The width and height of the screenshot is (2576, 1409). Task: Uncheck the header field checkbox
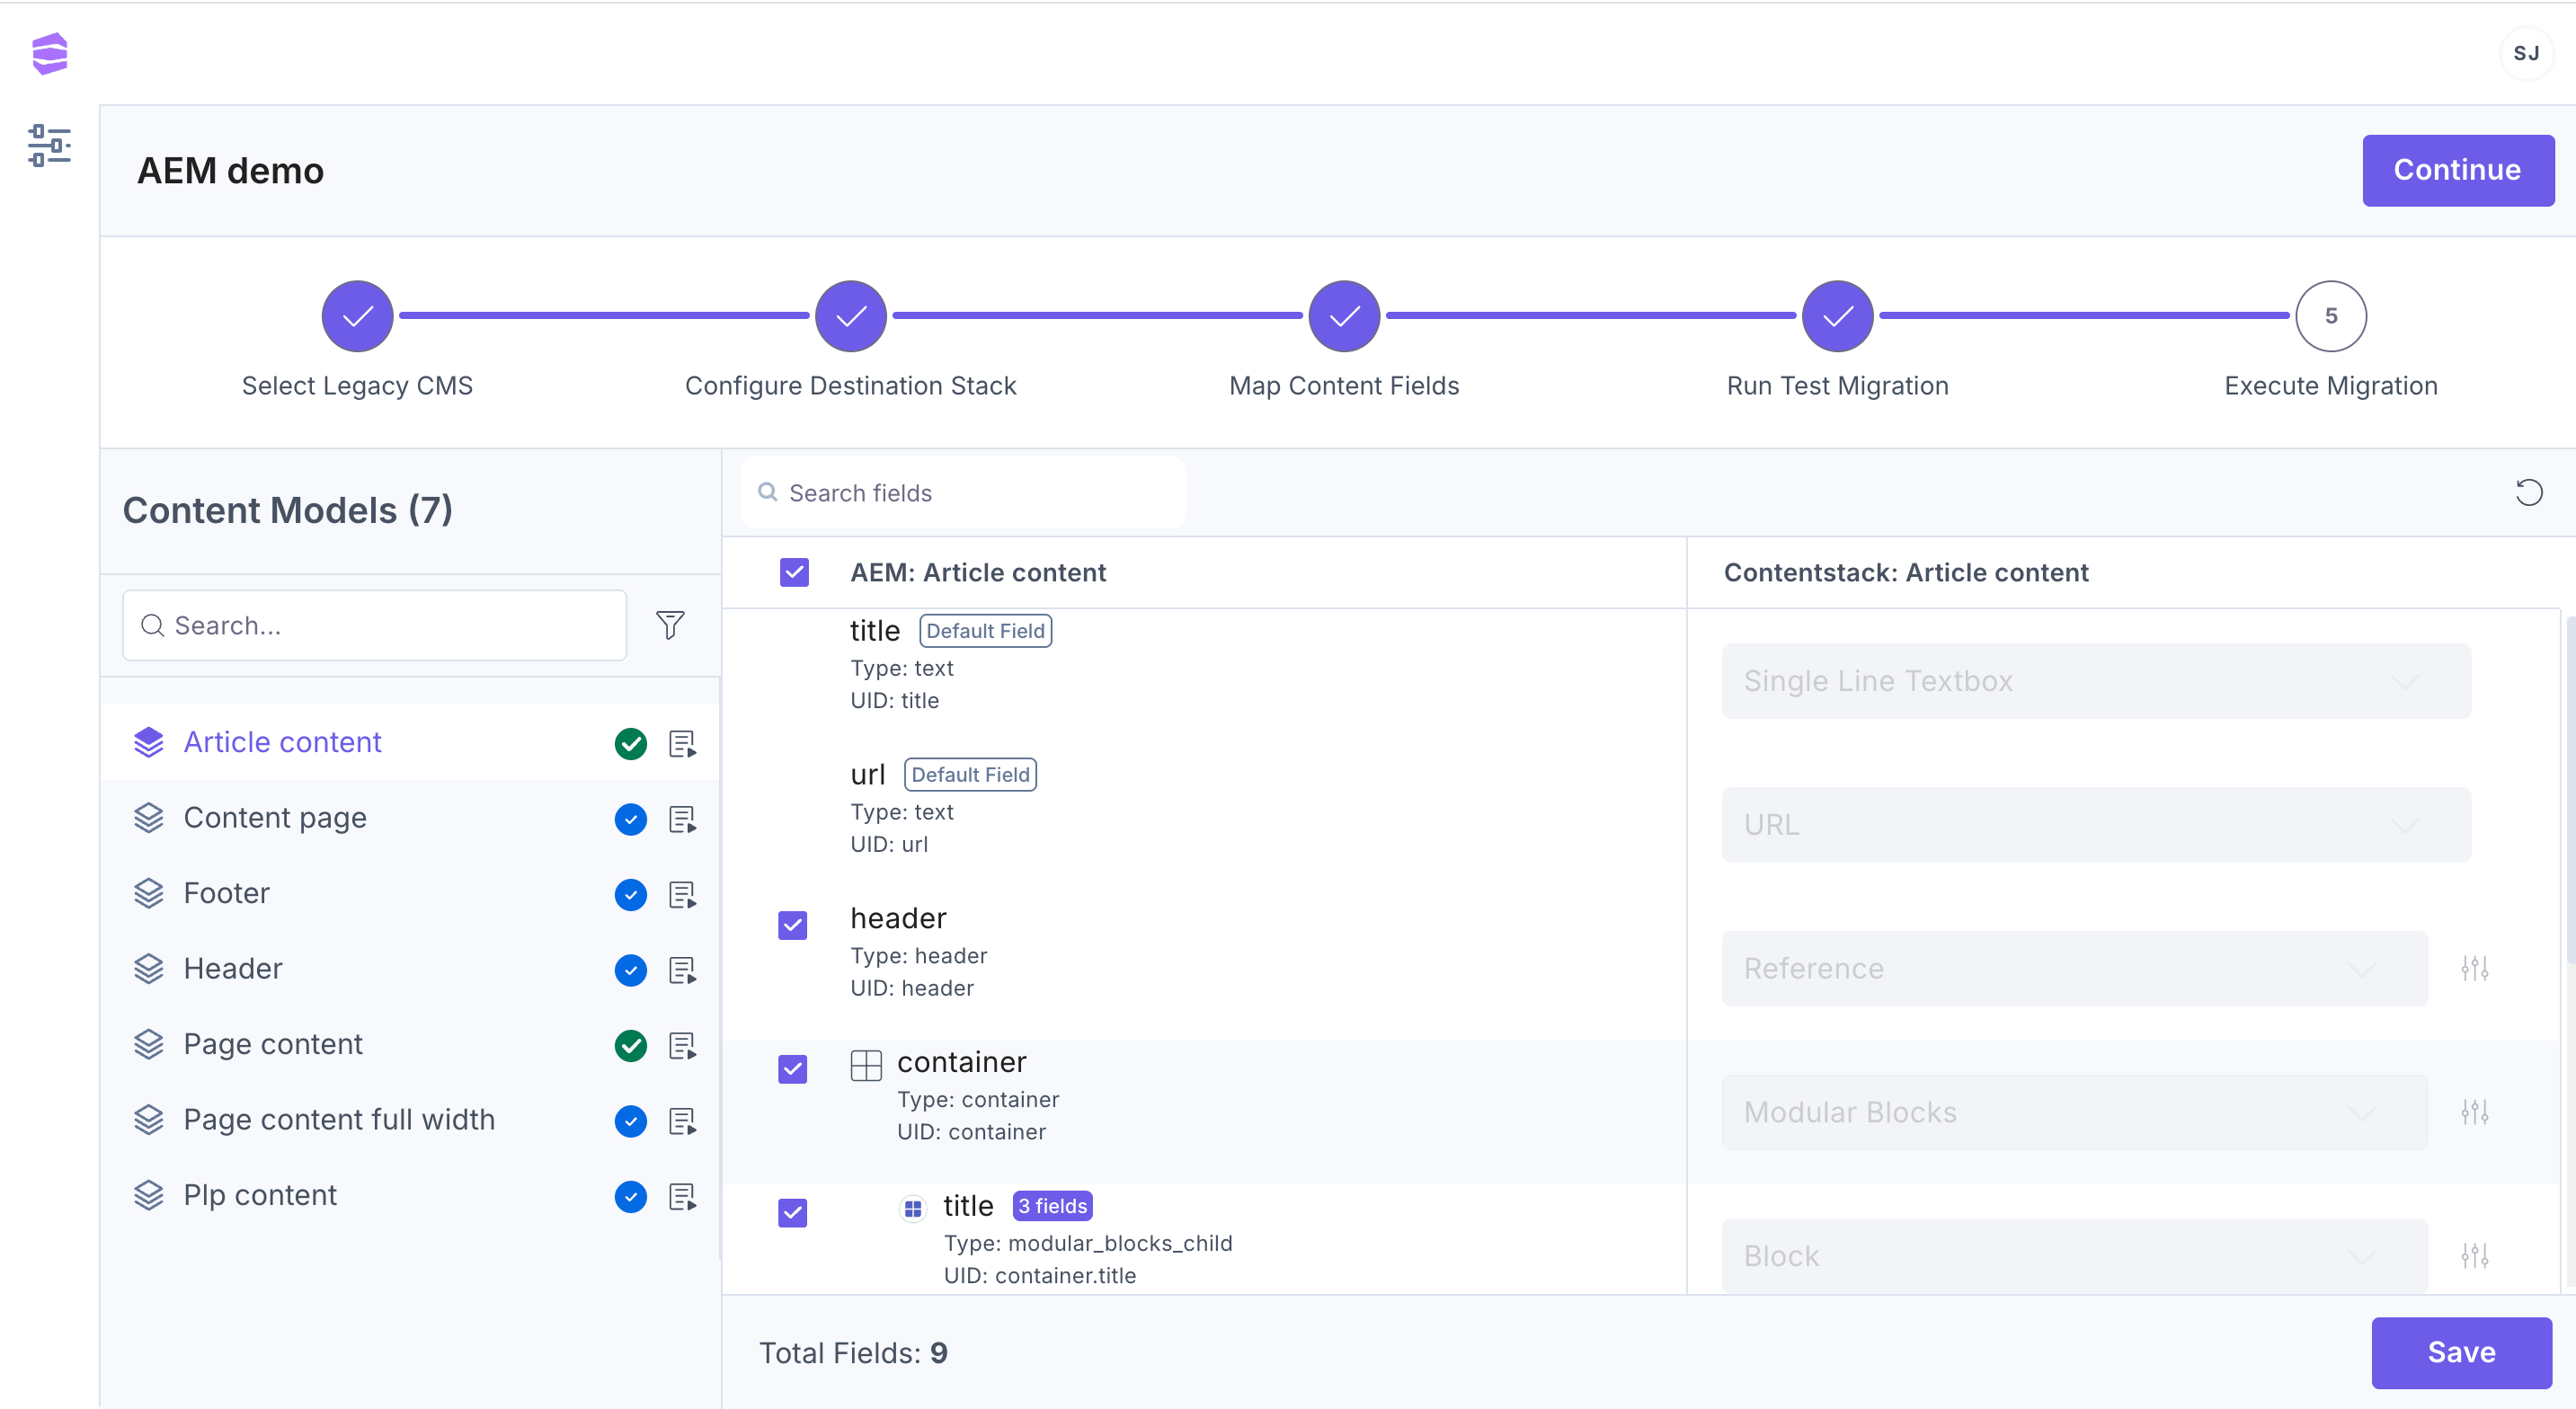click(x=792, y=925)
